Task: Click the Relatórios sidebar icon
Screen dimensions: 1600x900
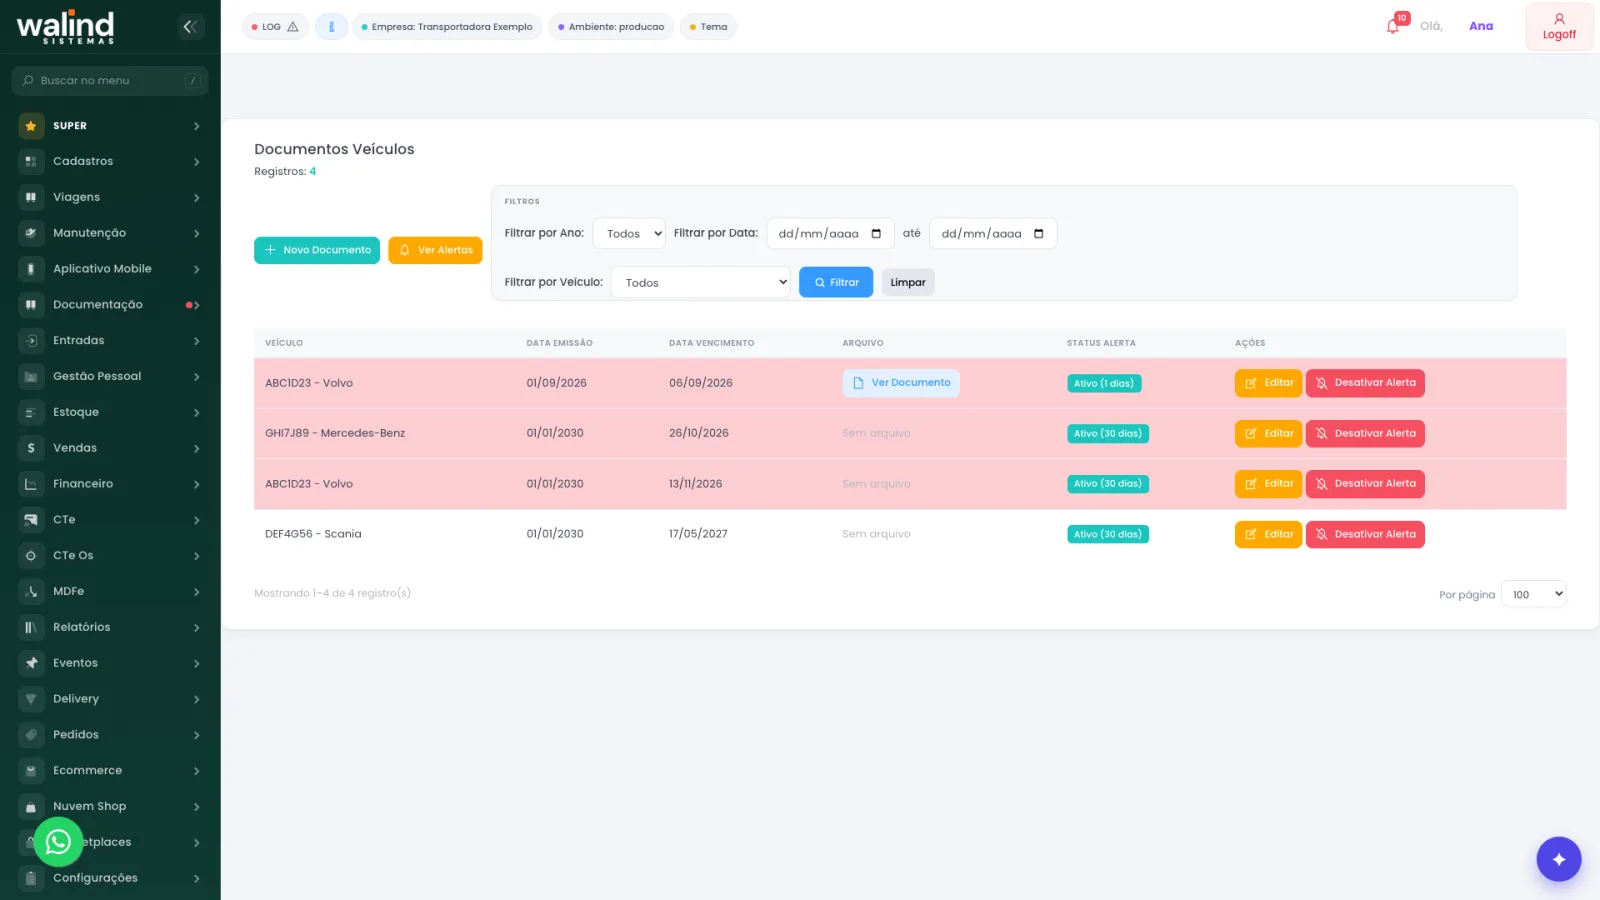Action: coord(31,627)
